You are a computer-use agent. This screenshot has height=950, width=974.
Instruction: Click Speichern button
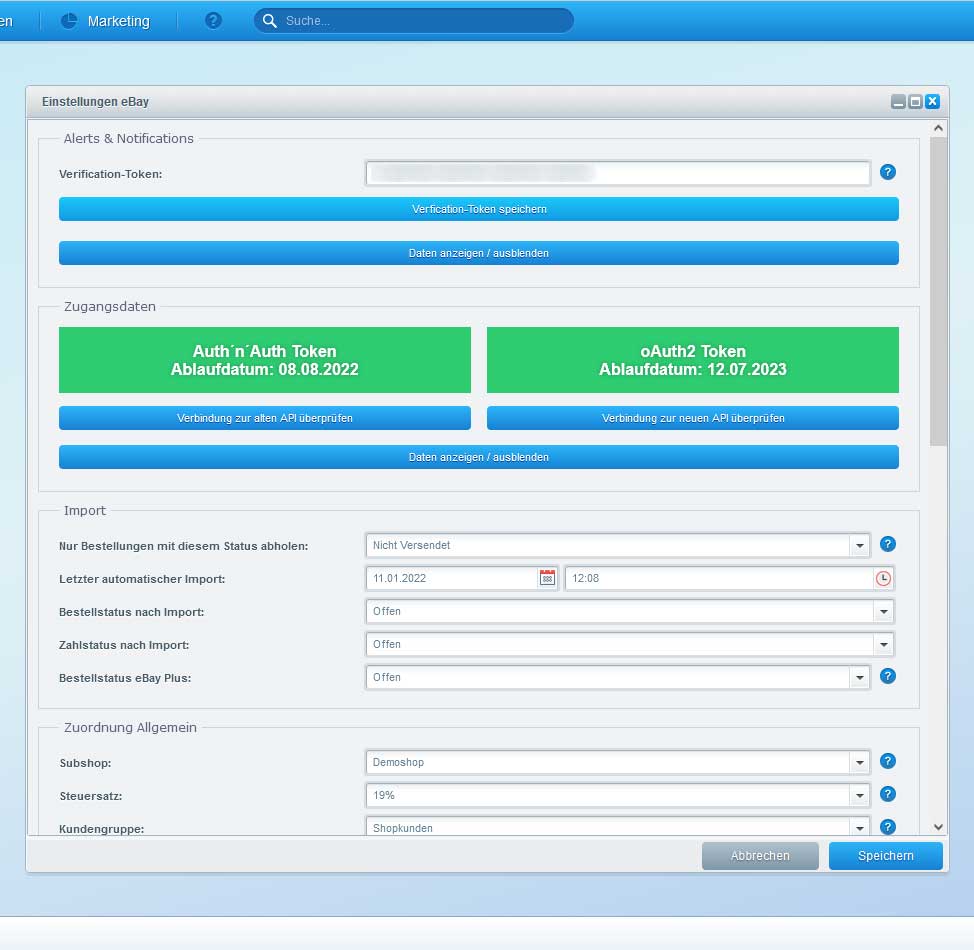coord(885,856)
